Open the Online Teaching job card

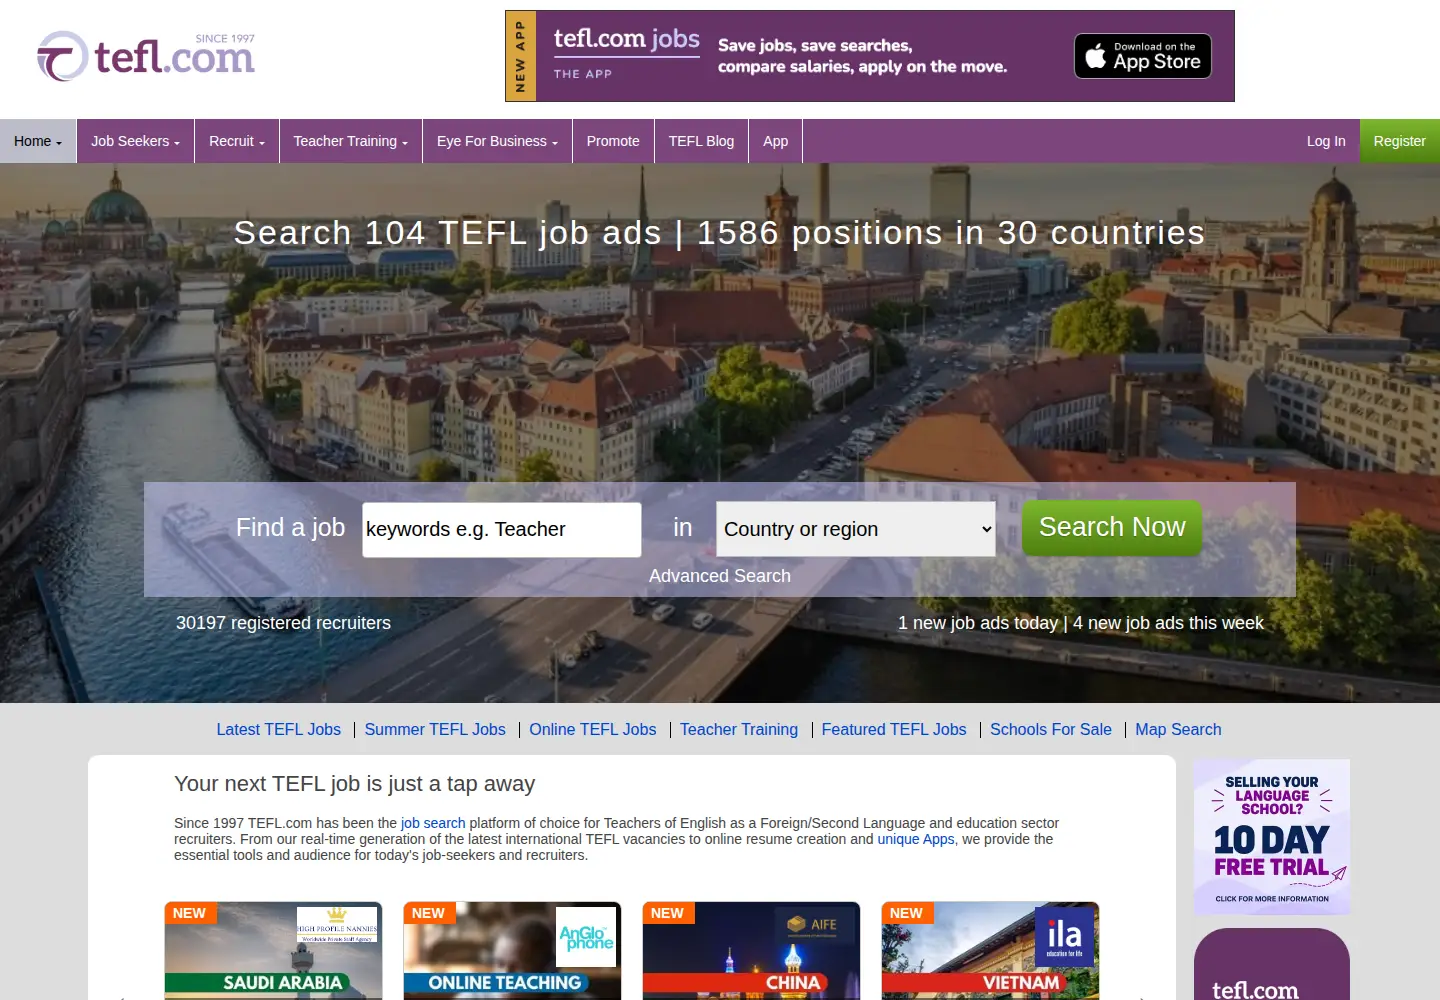coord(512,951)
